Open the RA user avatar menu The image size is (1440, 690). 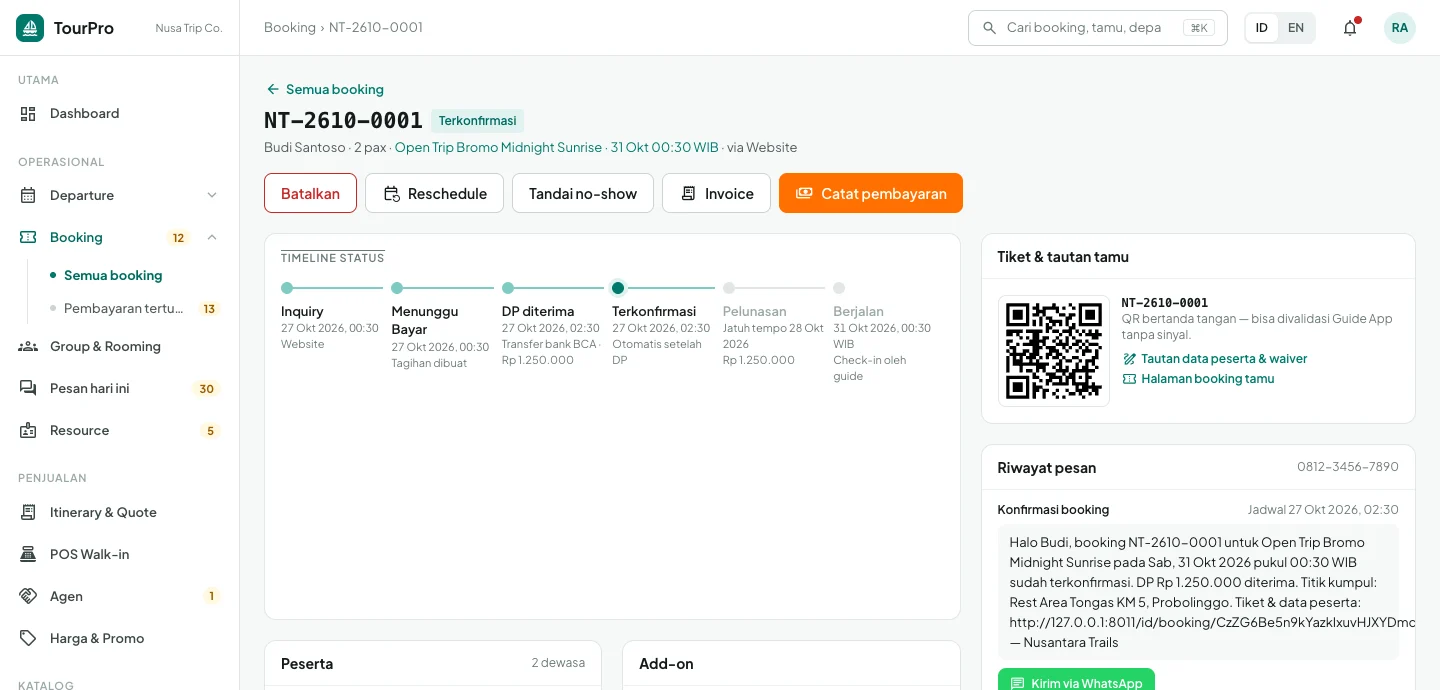(x=1400, y=28)
